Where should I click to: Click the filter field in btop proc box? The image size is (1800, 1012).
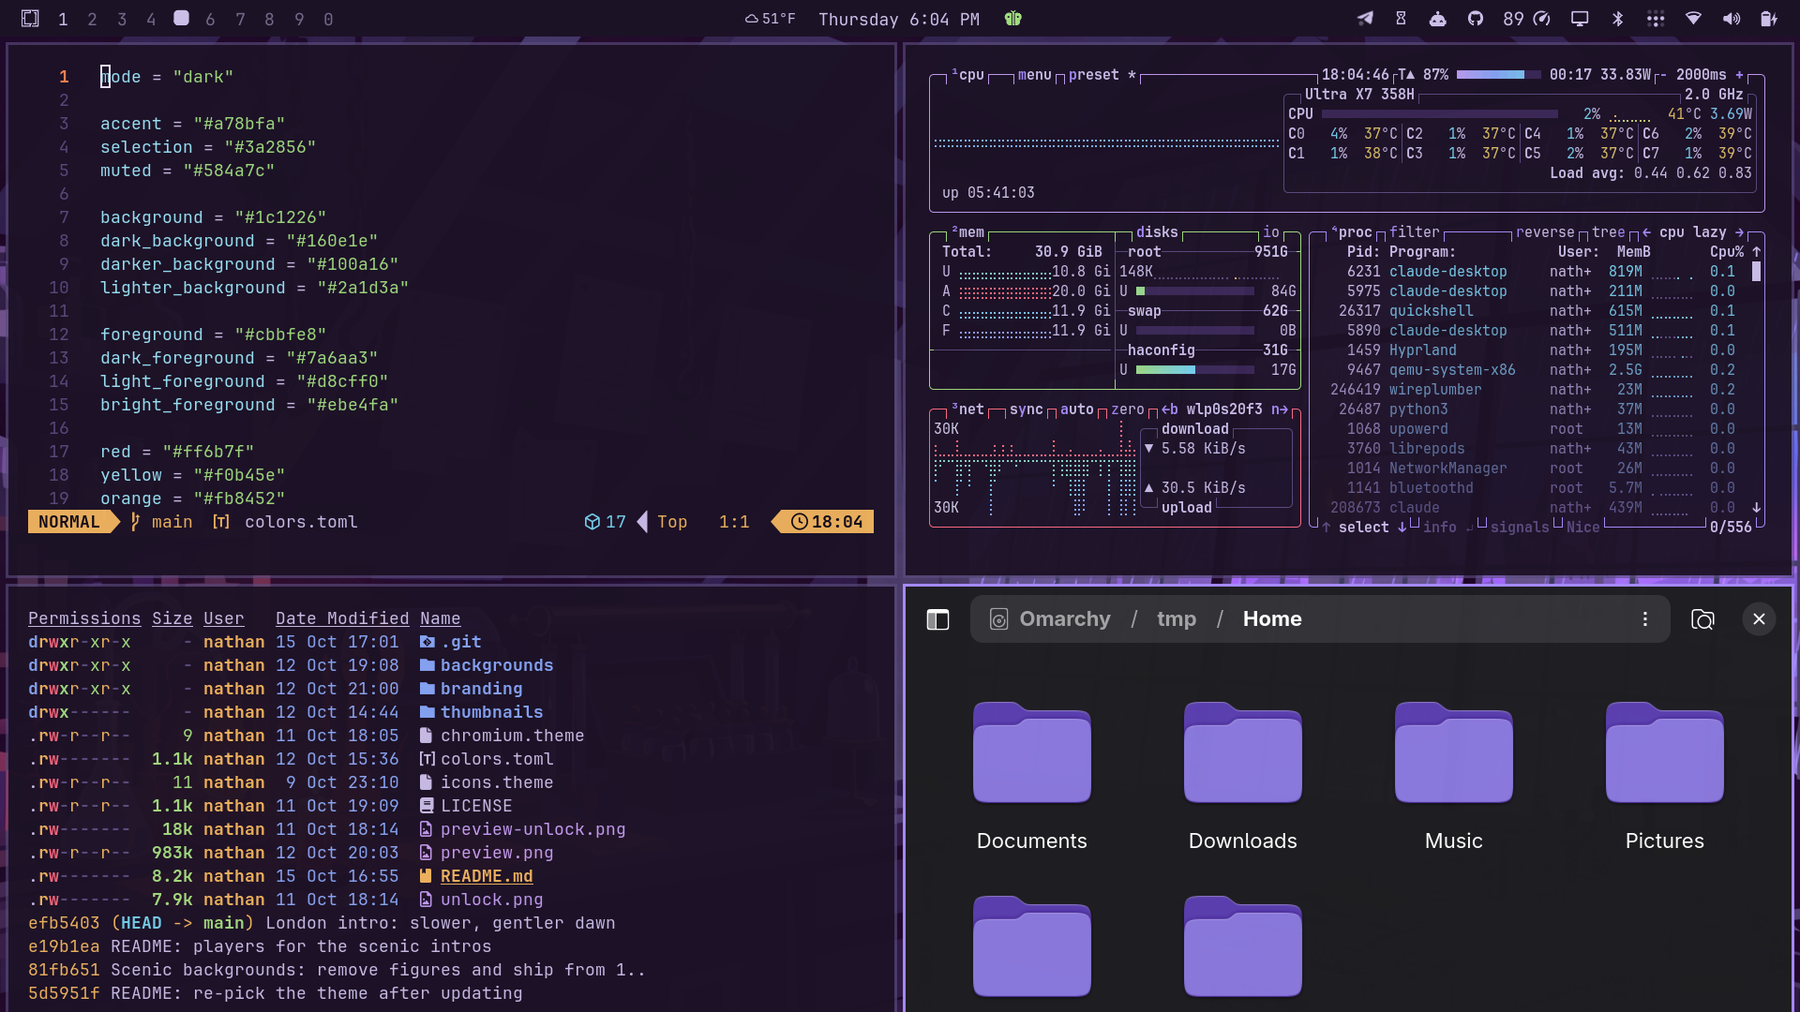[1414, 232]
